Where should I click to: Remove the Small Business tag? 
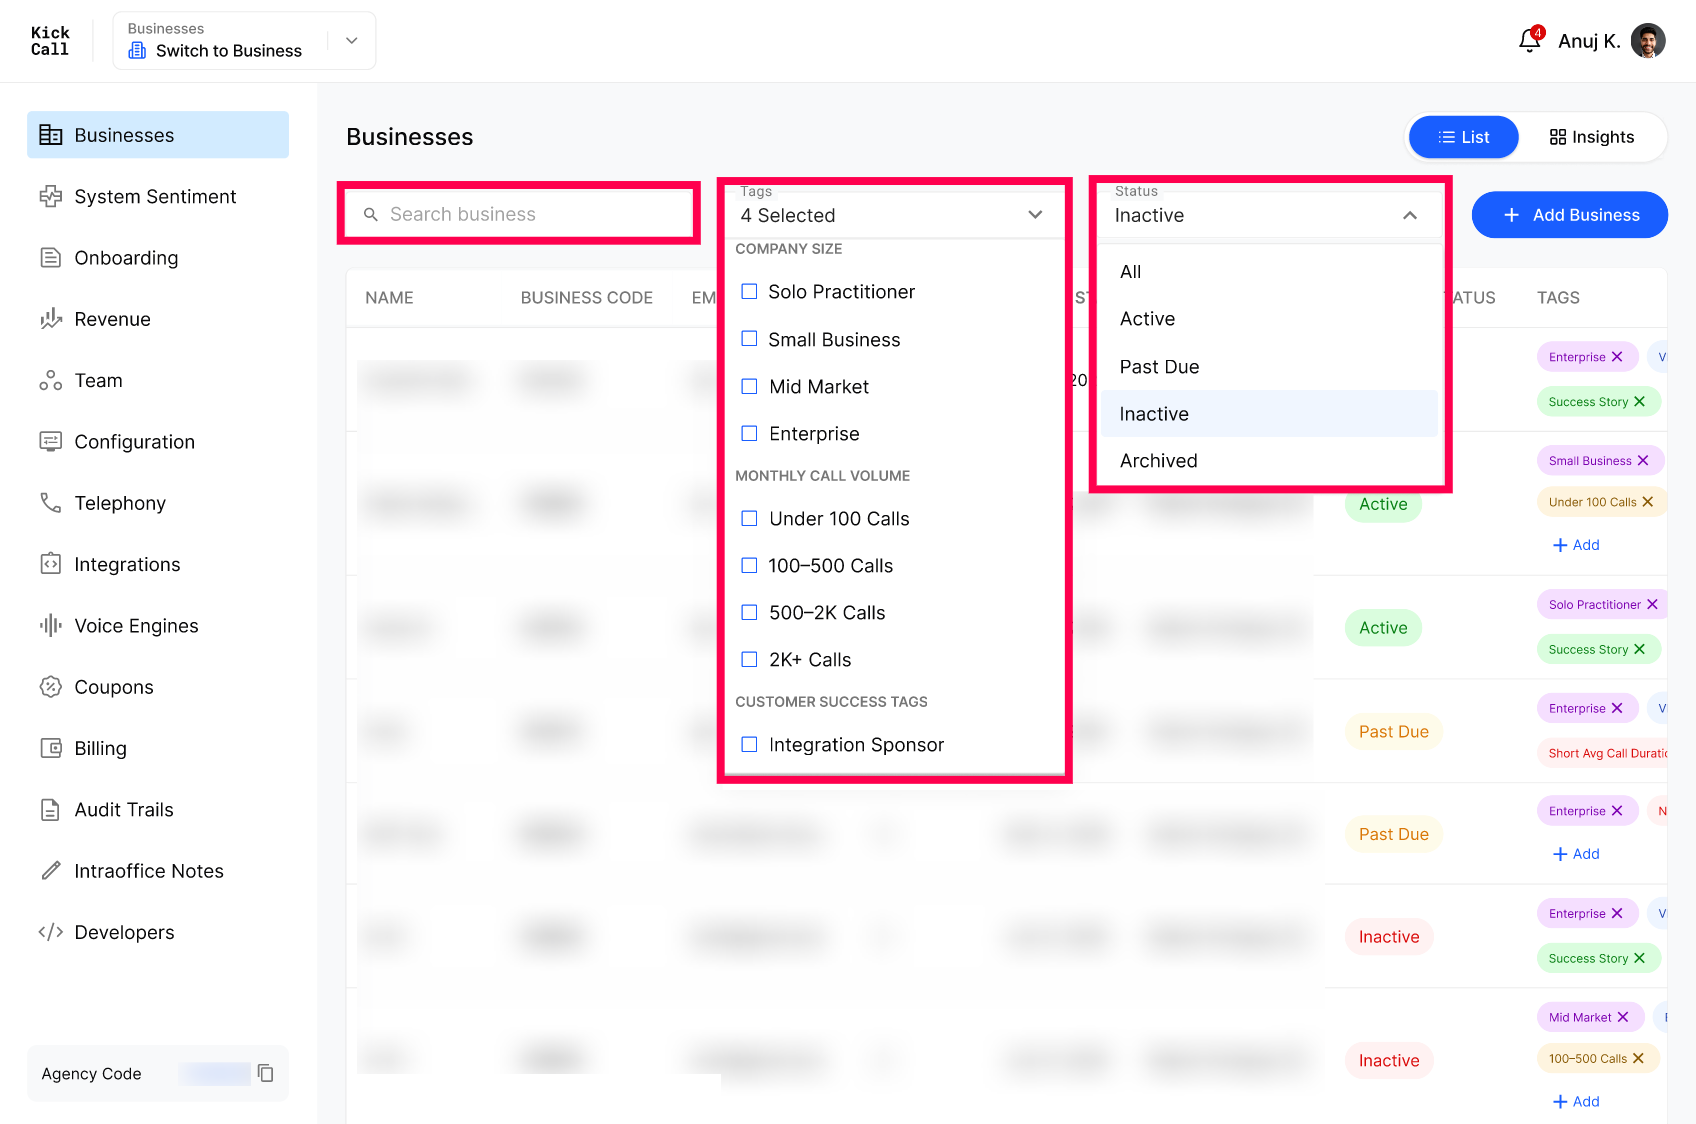click(x=1643, y=461)
